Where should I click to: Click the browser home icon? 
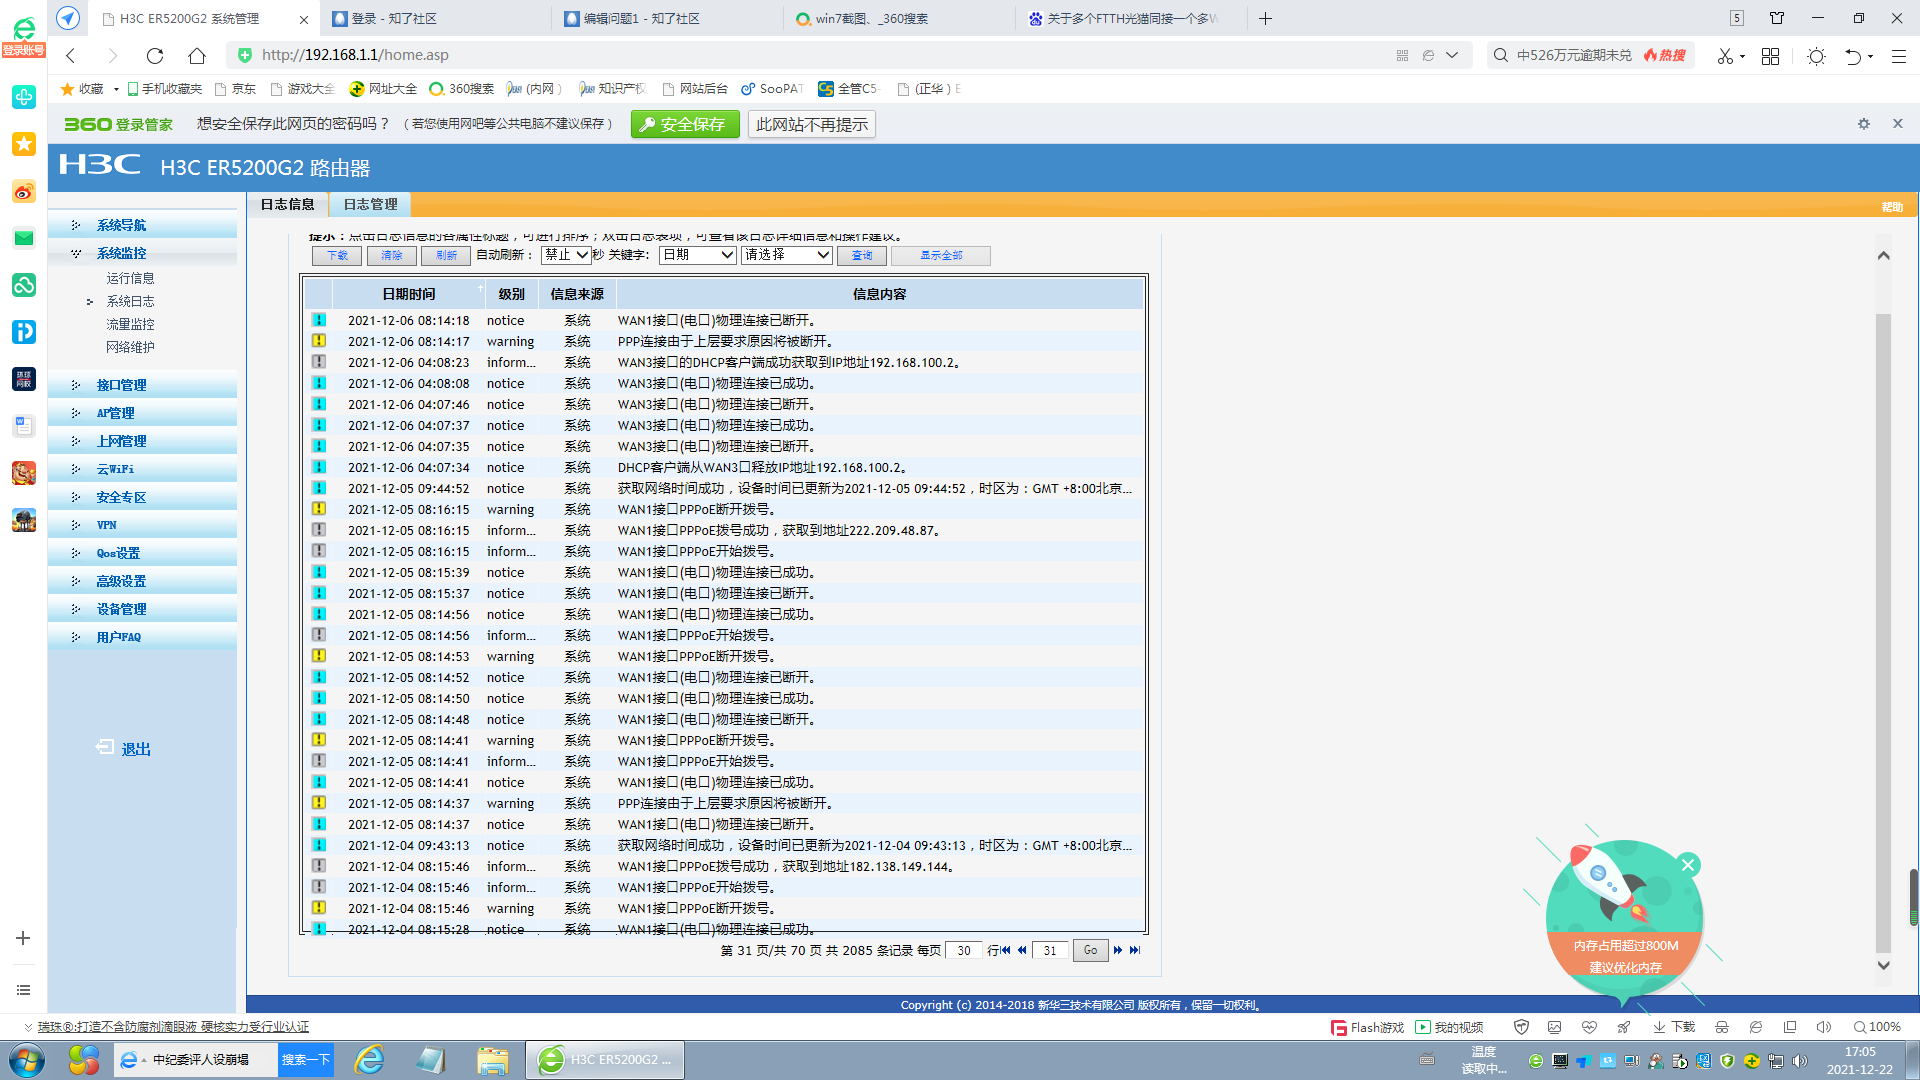point(197,55)
